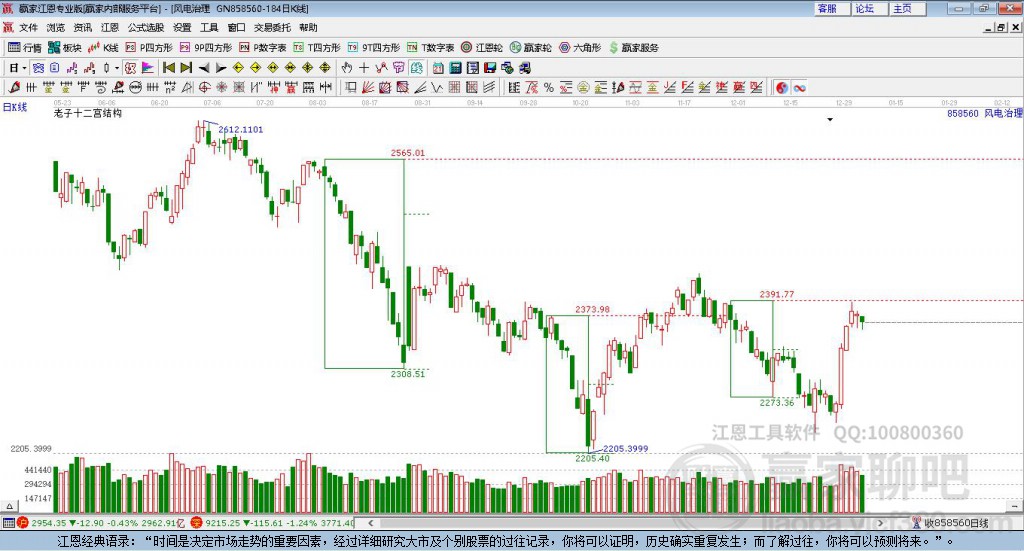Open the 行情 market quotes view
The image size is (1024, 551).
[x=24, y=48]
